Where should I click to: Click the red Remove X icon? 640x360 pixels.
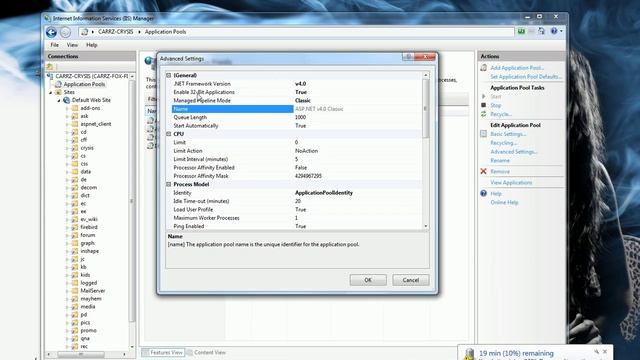point(484,171)
